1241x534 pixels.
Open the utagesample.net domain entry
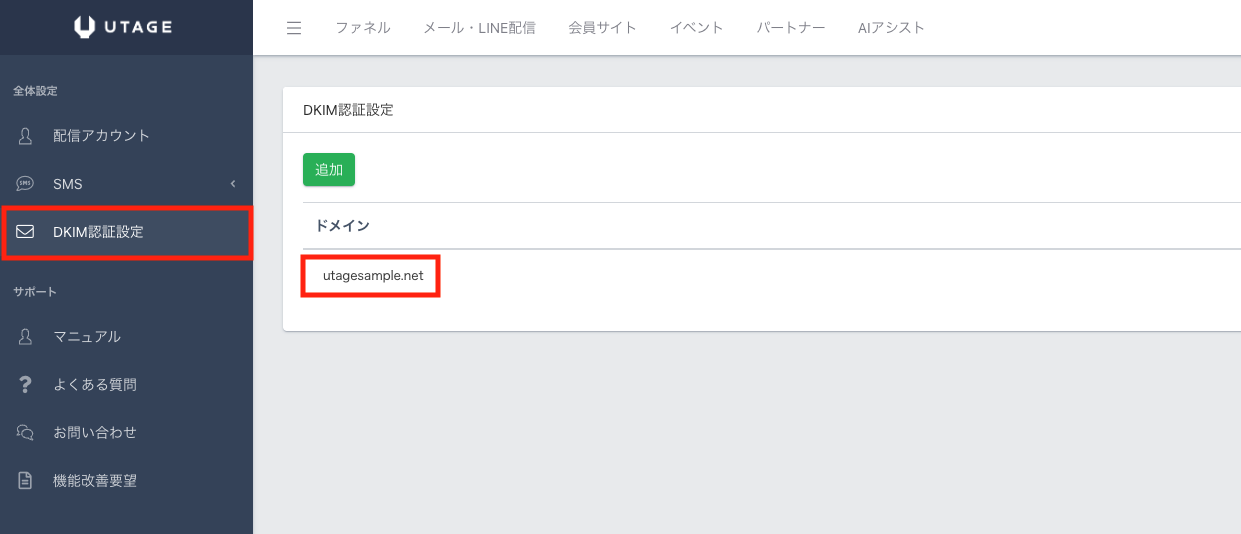pyautogui.click(x=373, y=276)
